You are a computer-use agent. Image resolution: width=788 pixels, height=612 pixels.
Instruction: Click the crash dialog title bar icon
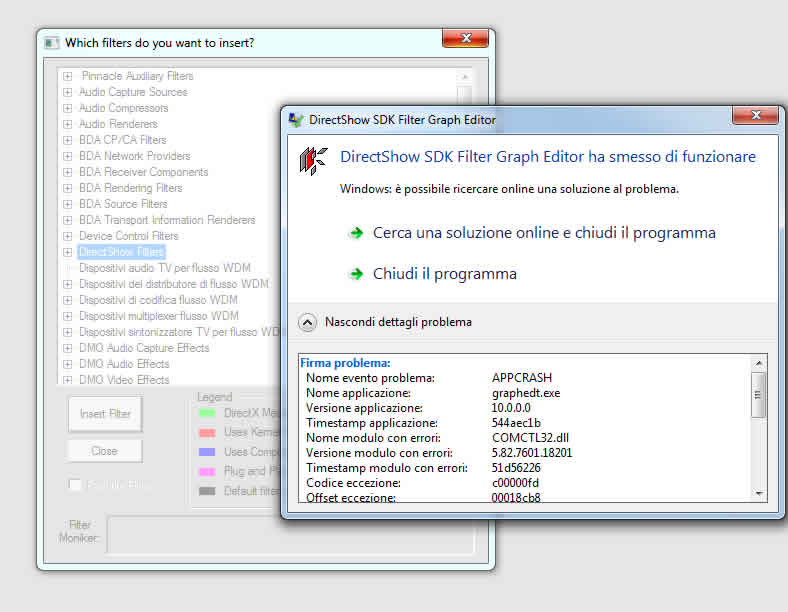(296, 120)
